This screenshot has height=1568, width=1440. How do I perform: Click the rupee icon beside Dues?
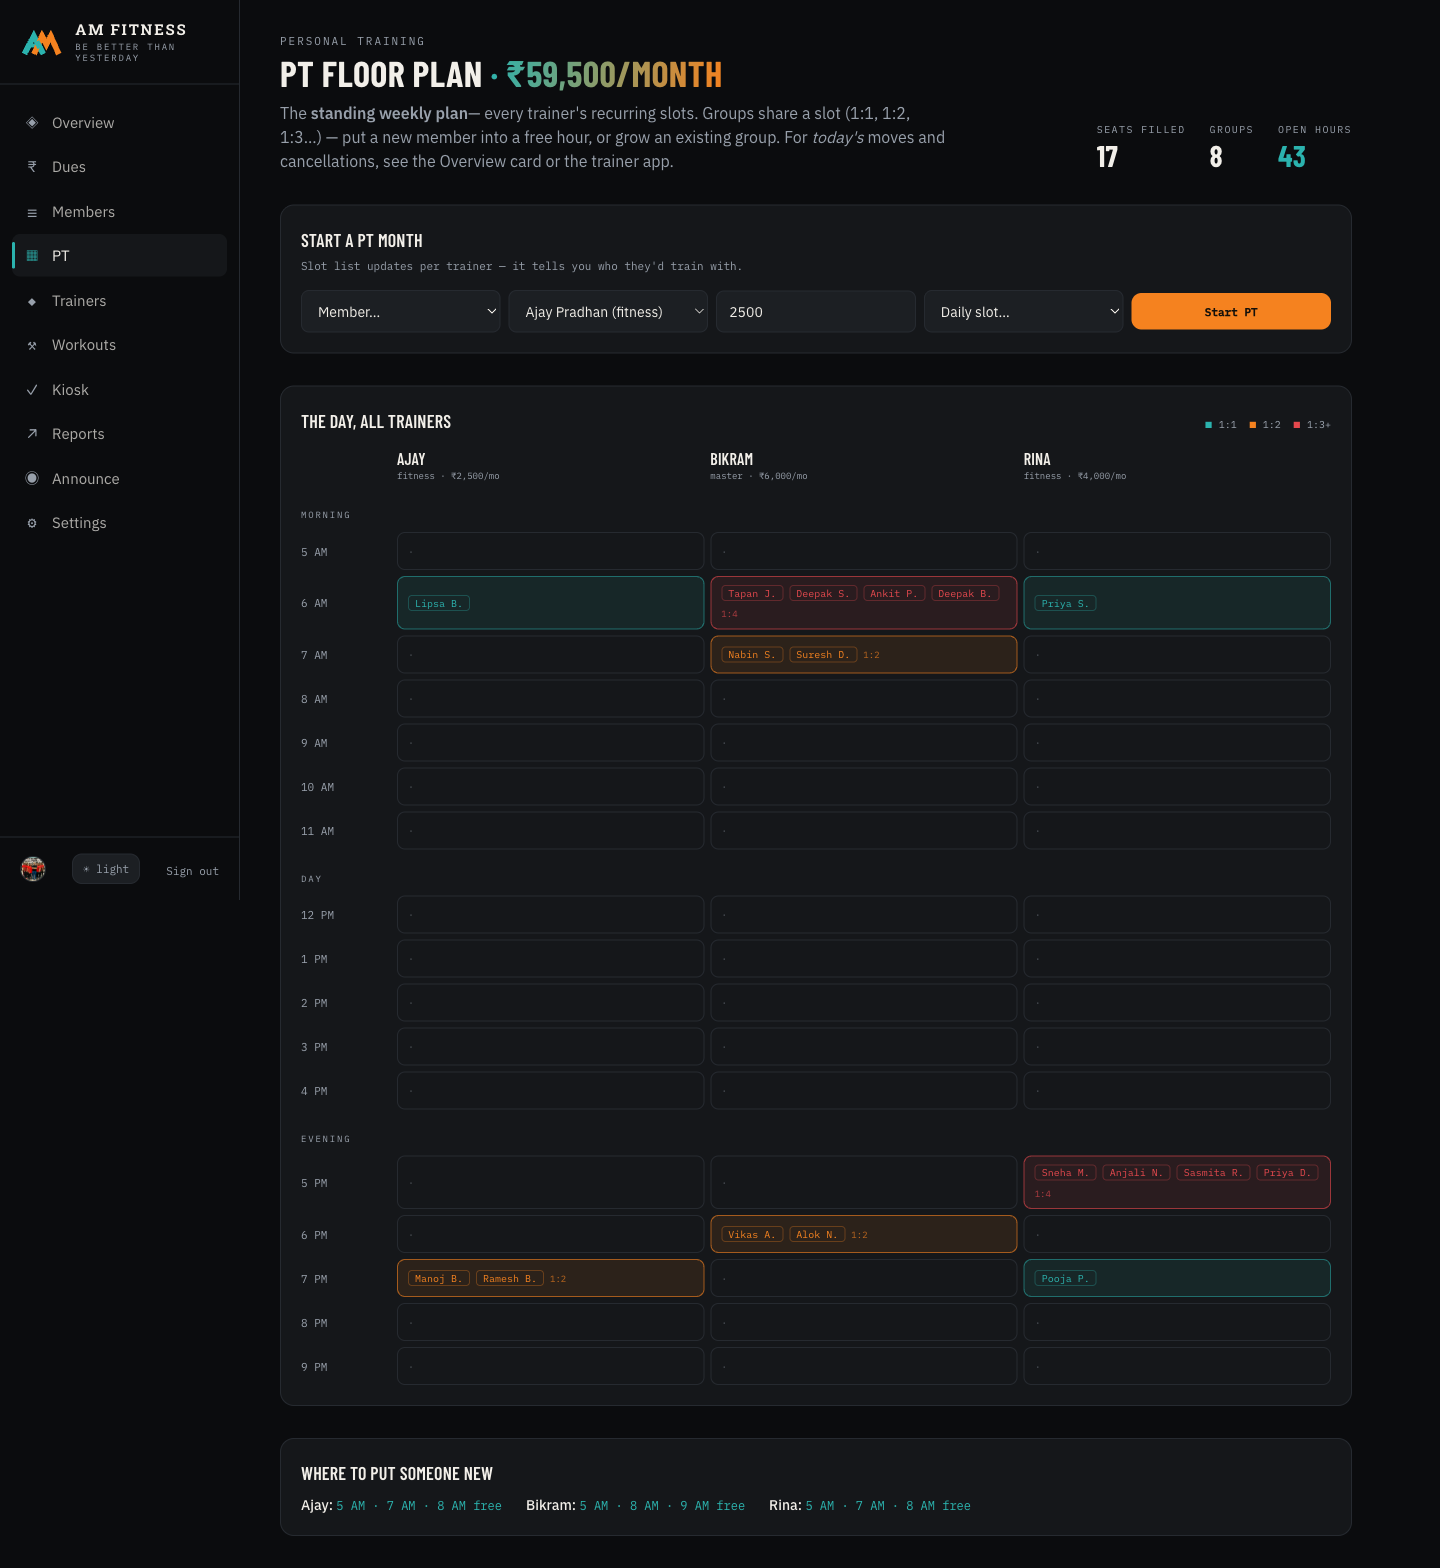pyautogui.click(x=32, y=167)
